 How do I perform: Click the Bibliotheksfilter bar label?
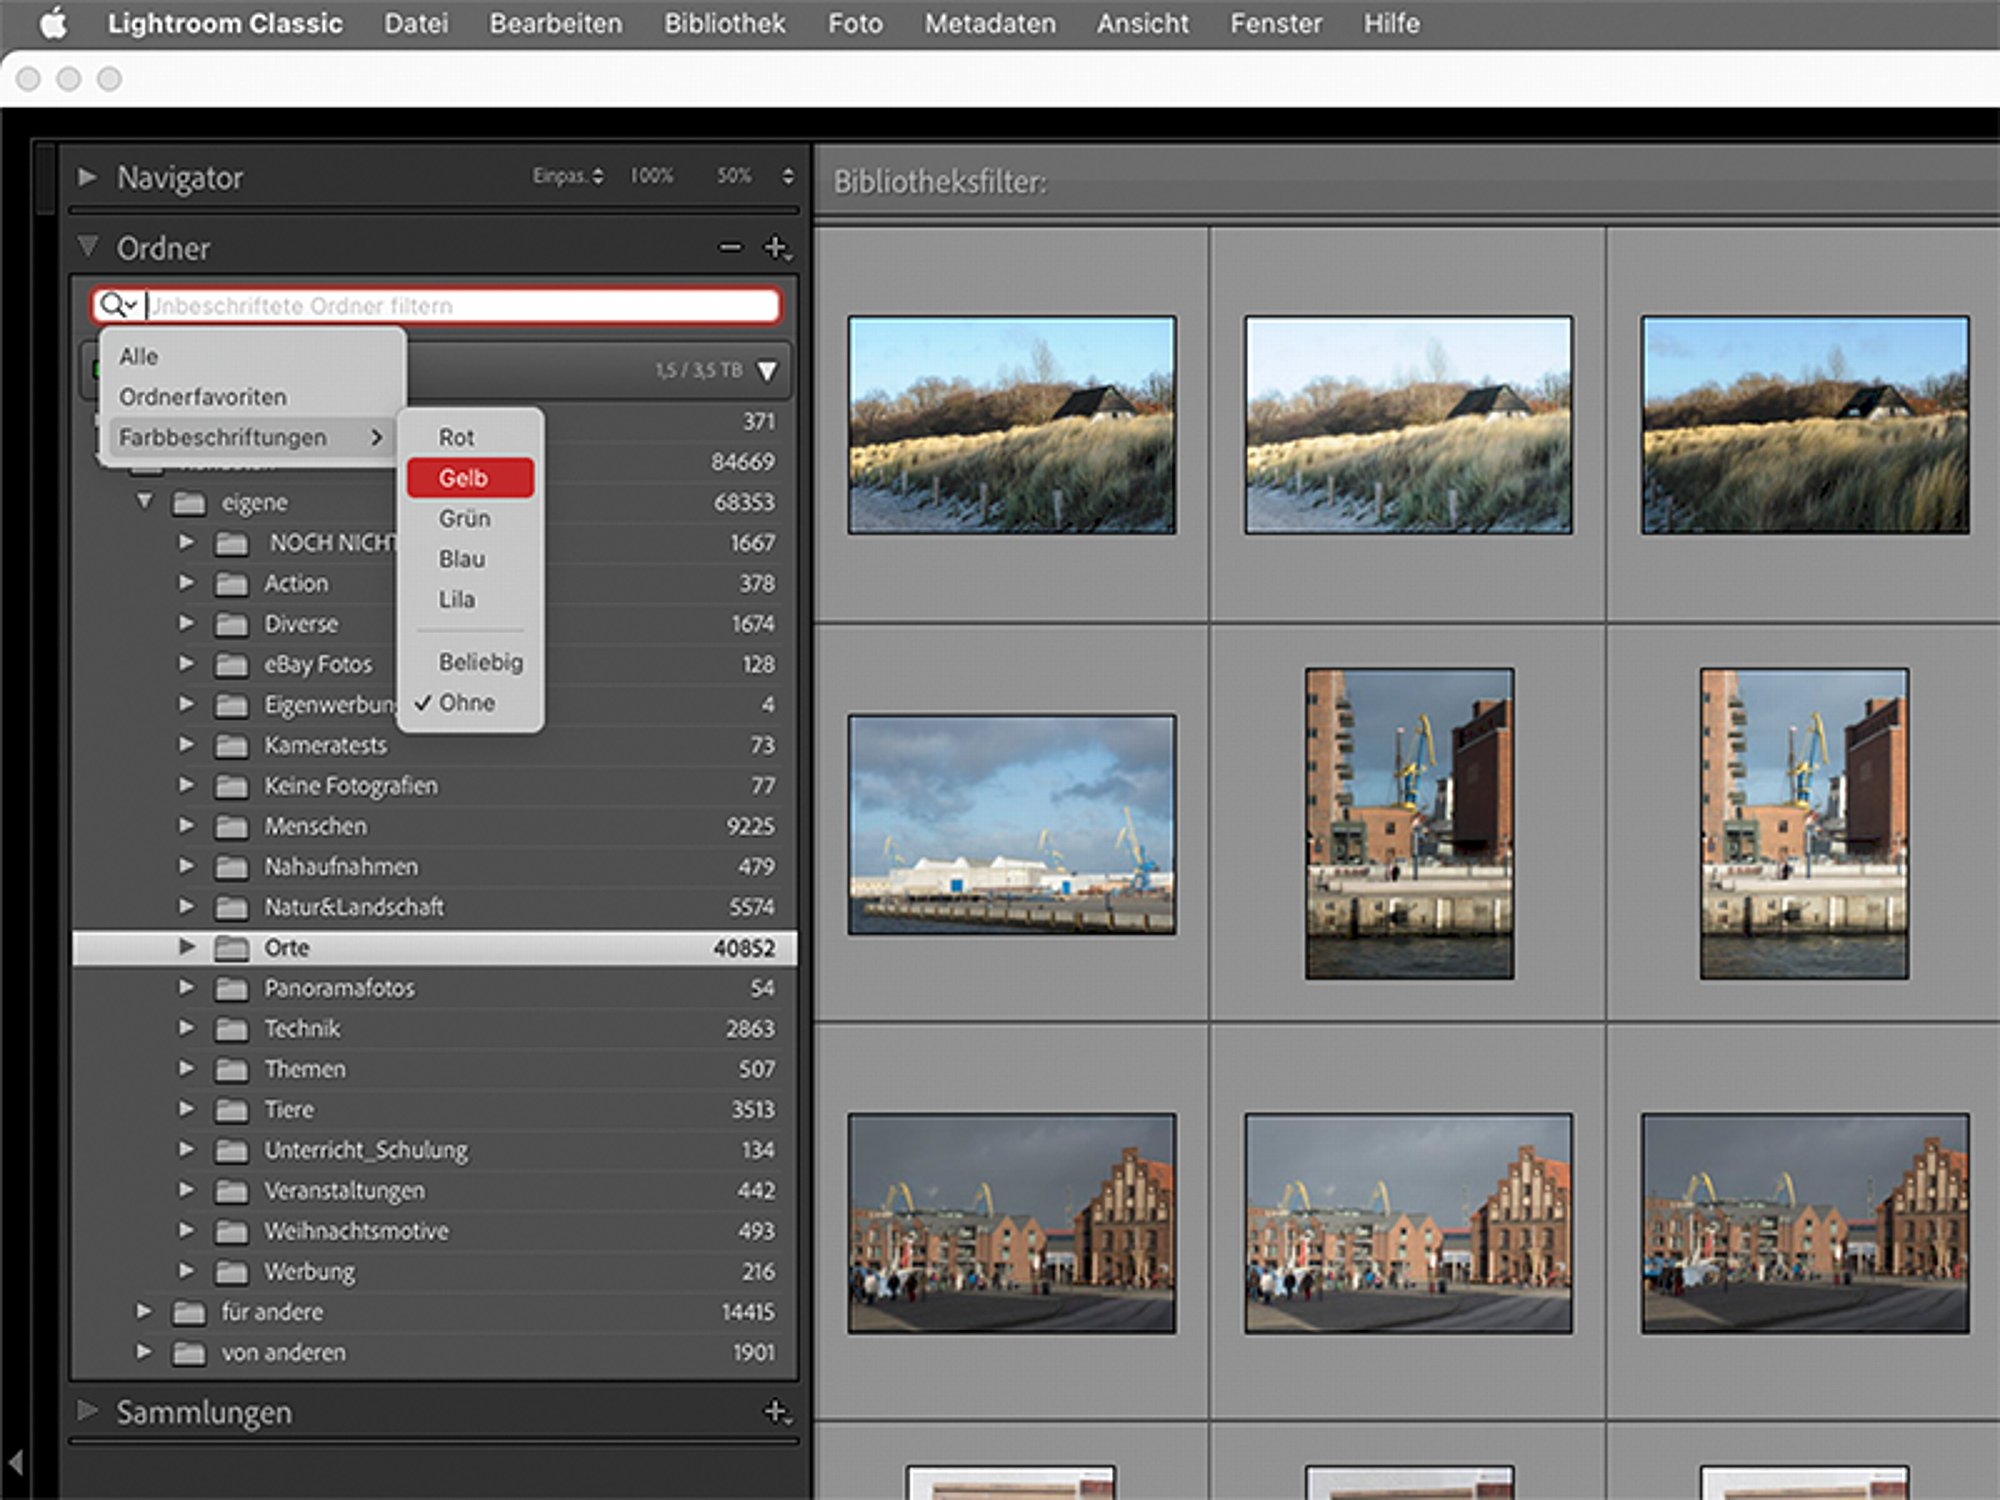click(x=940, y=182)
